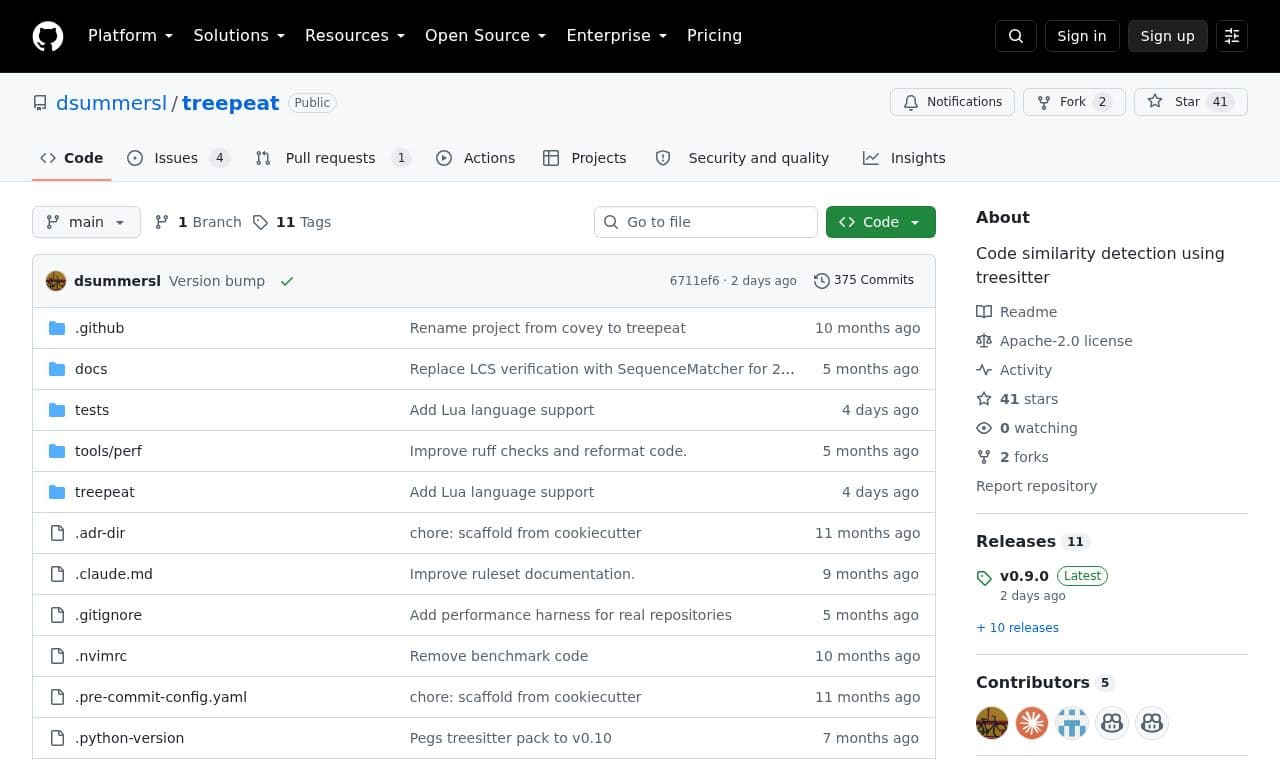Open the .pre-commit-config.yaml file
The width and height of the screenshot is (1280, 760).
pos(161,697)
